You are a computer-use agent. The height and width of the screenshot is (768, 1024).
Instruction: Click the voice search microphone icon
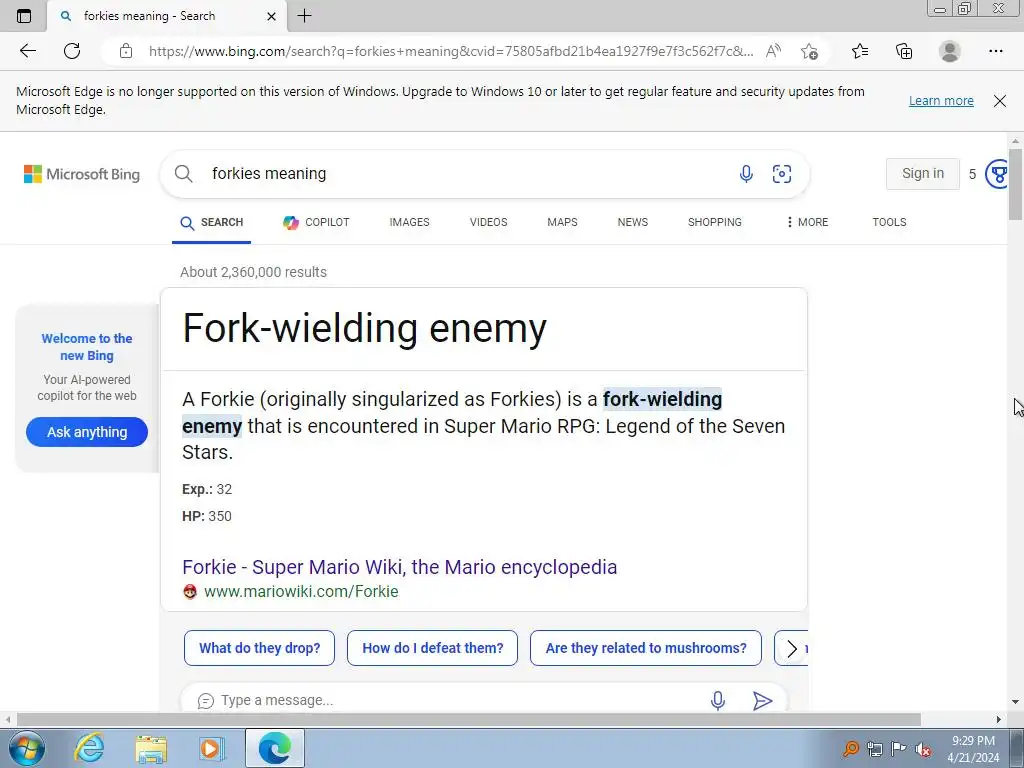[x=746, y=174]
